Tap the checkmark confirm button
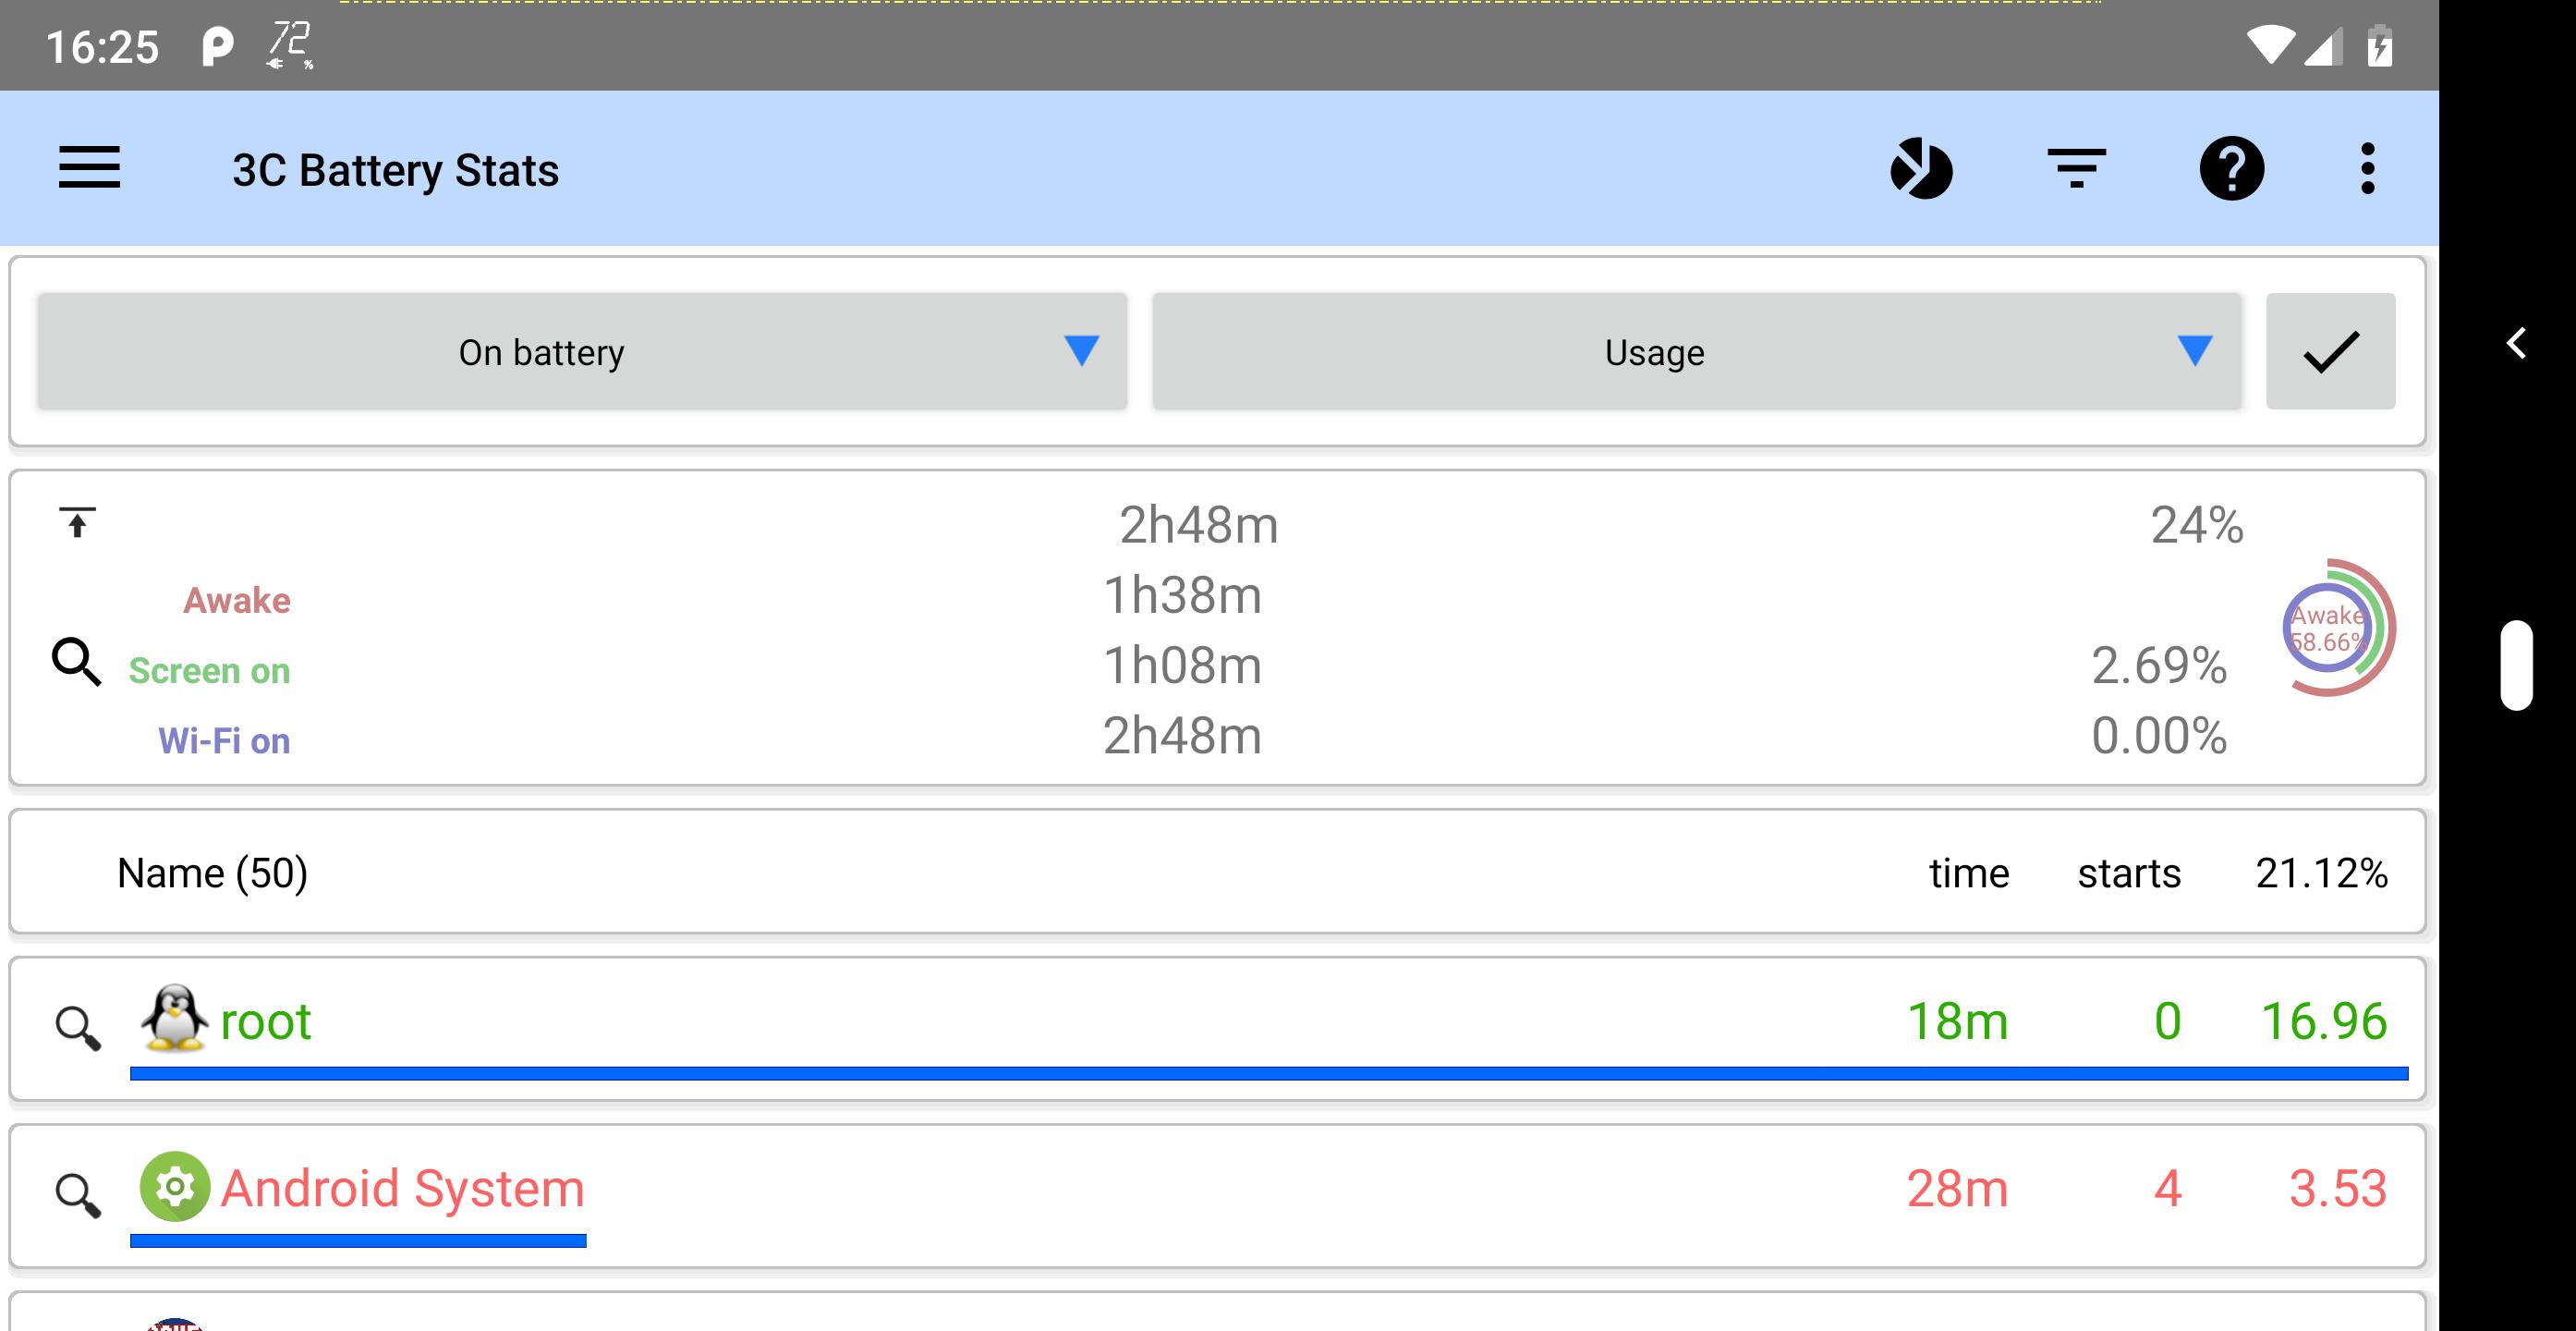The image size is (2576, 1331). pyautogui.click(x=2330, y=351)
